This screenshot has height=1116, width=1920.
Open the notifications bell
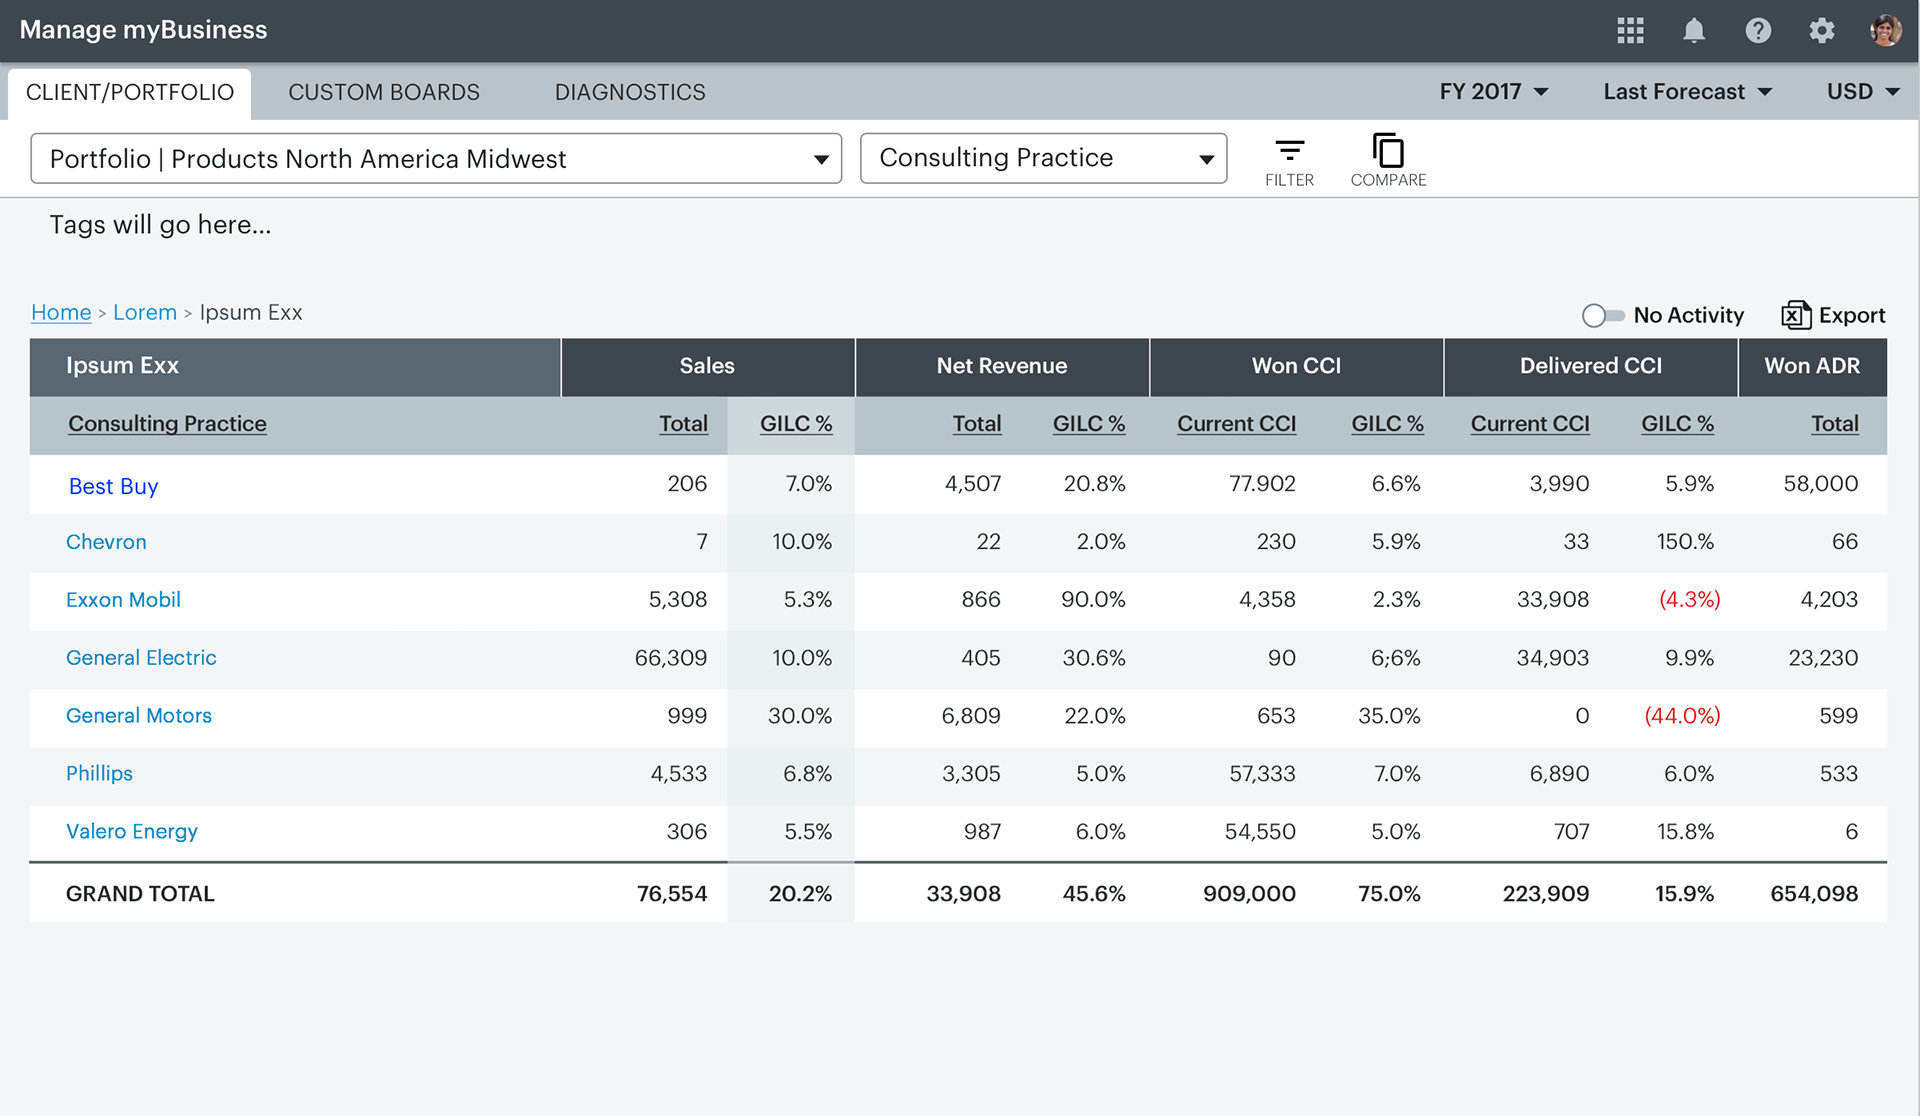(x=1694, y=31)
